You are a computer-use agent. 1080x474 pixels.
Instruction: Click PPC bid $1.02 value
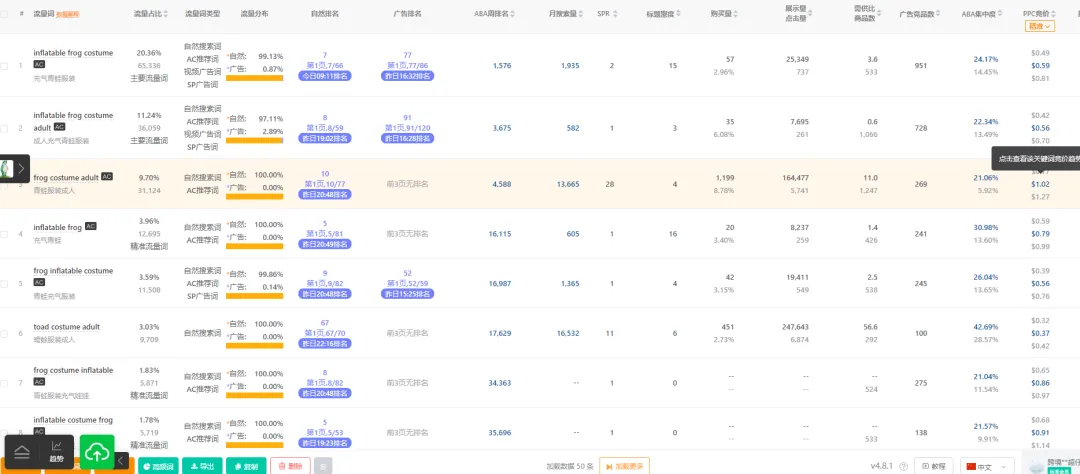tap(1040, 184)
